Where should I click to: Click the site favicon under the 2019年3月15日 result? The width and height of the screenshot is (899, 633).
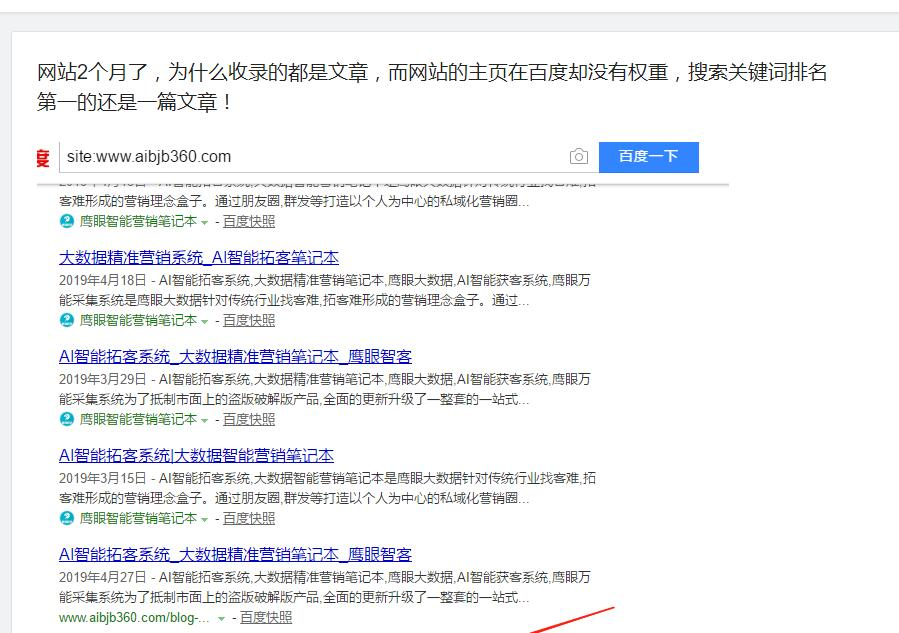point(67,518)
